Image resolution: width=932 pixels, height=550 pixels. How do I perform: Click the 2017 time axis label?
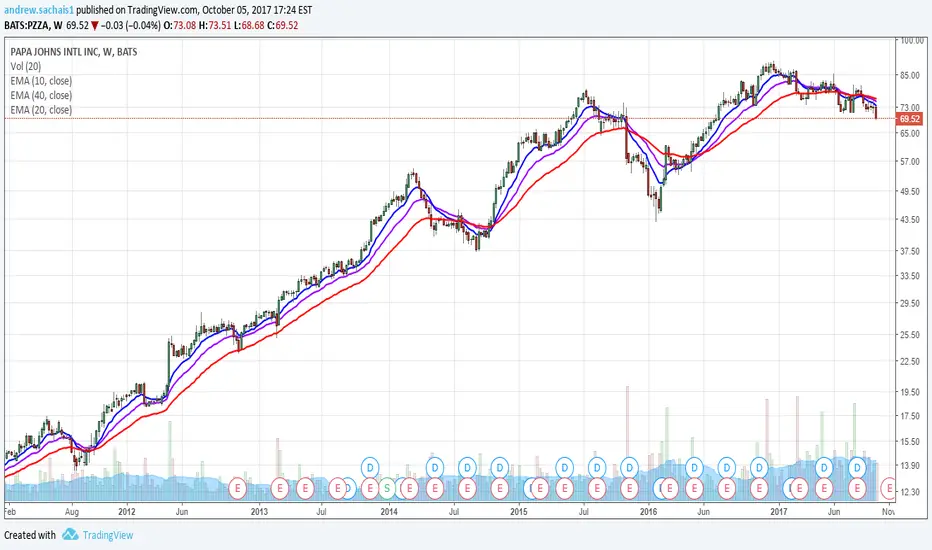[779, 511]
